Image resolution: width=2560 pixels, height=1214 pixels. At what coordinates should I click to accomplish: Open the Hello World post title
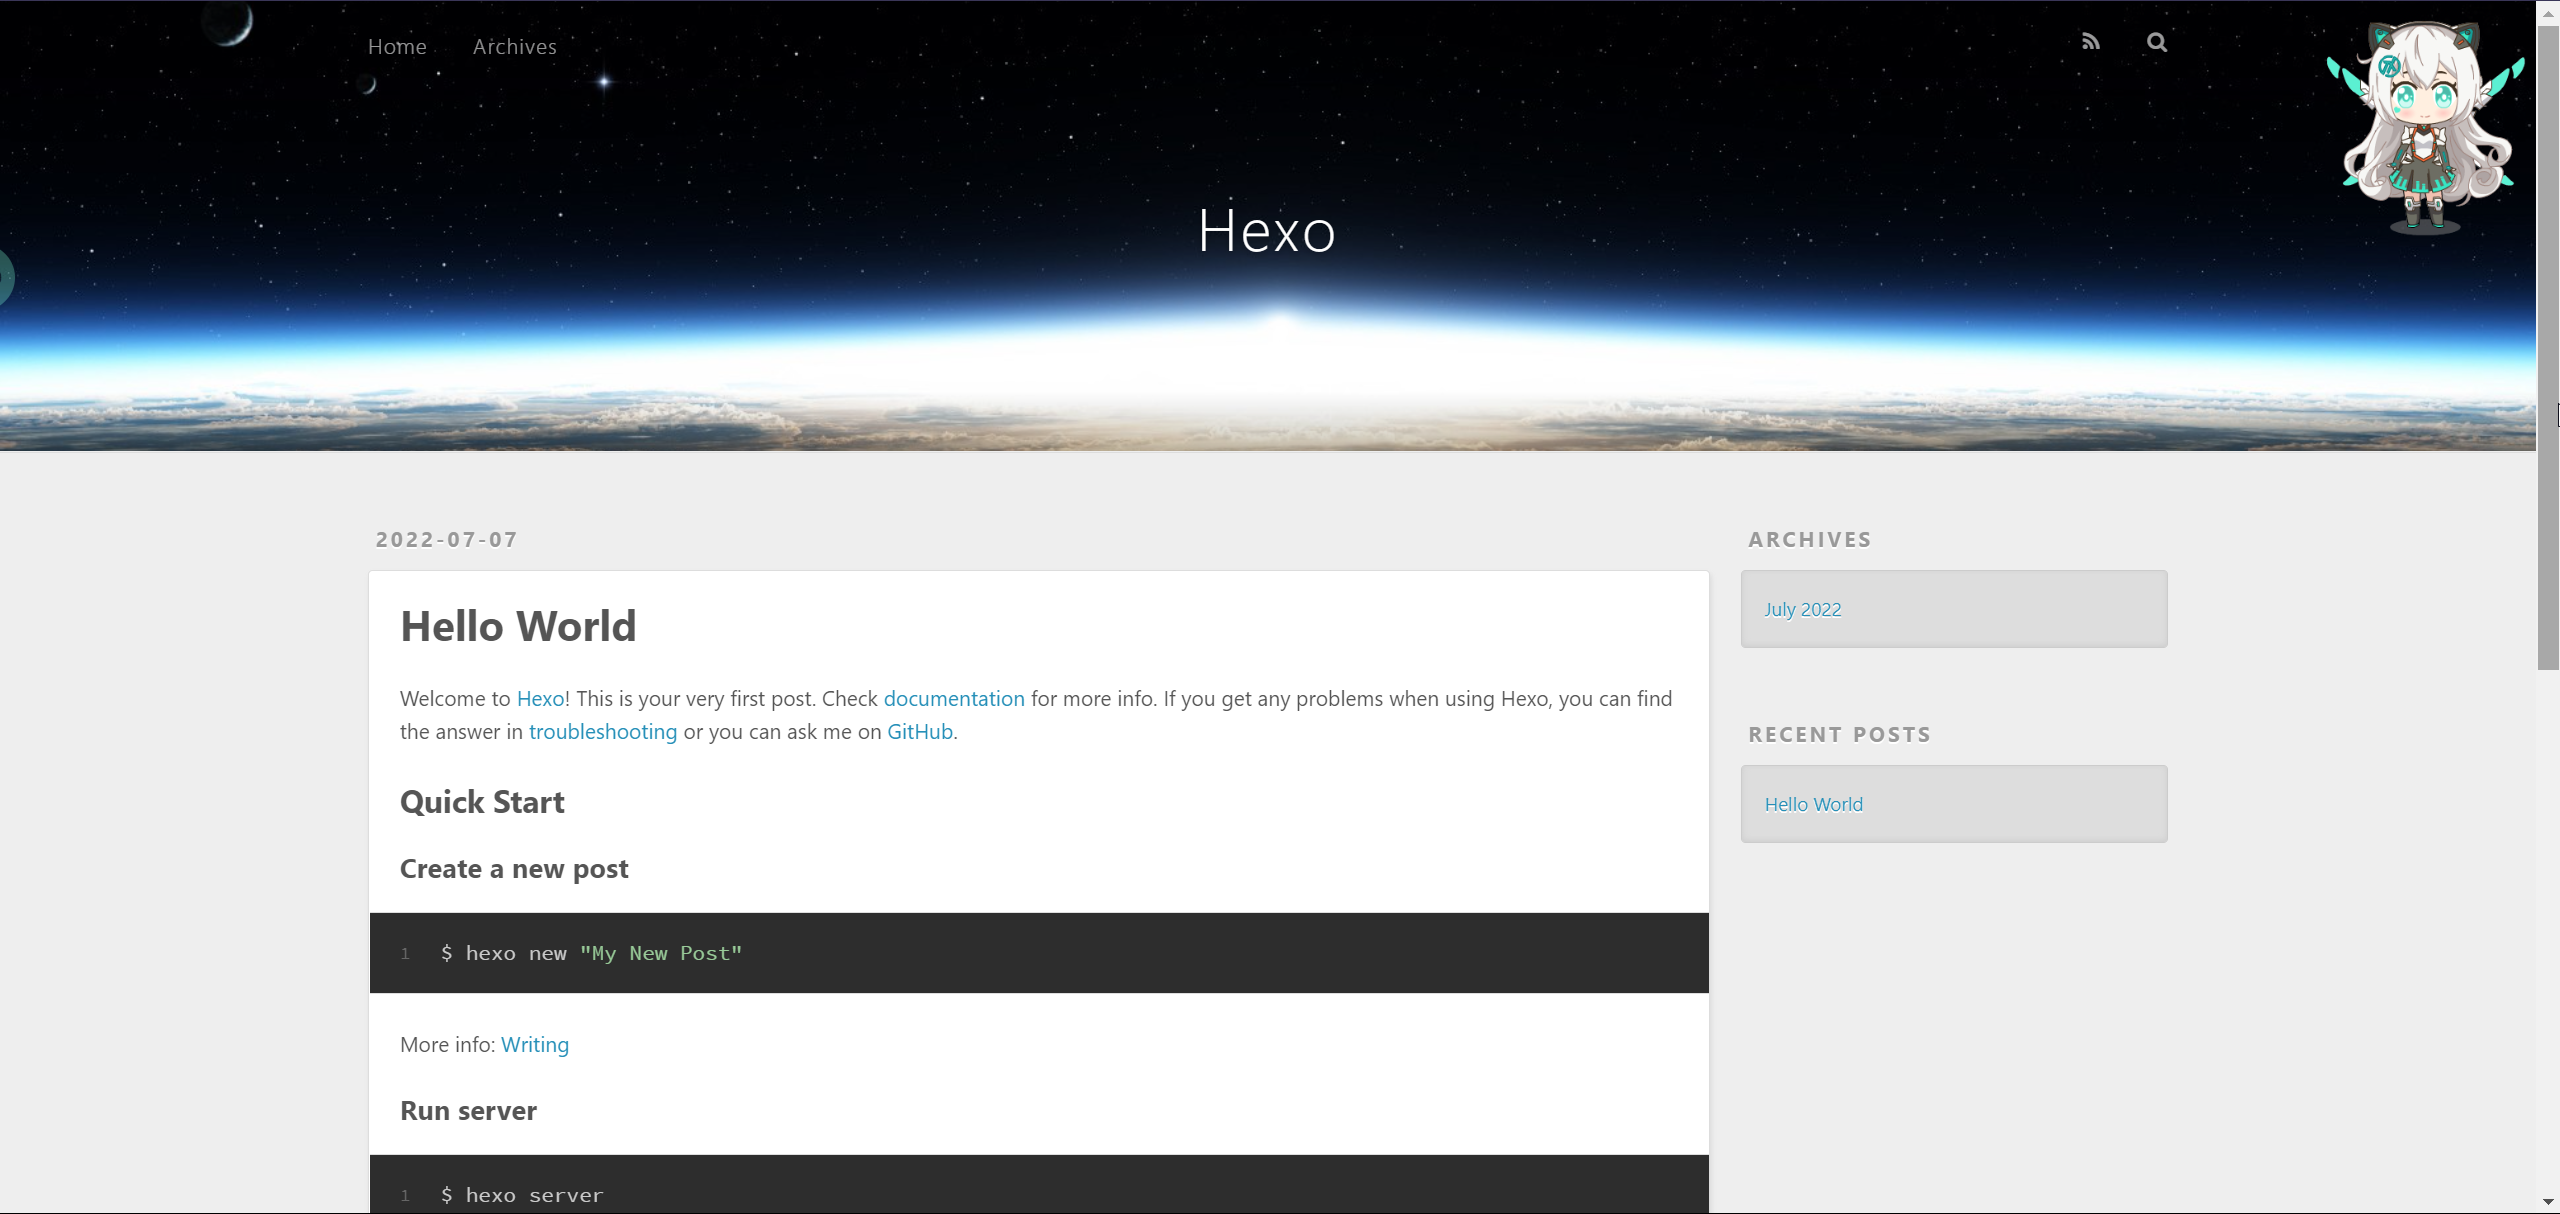pos(518,627)
